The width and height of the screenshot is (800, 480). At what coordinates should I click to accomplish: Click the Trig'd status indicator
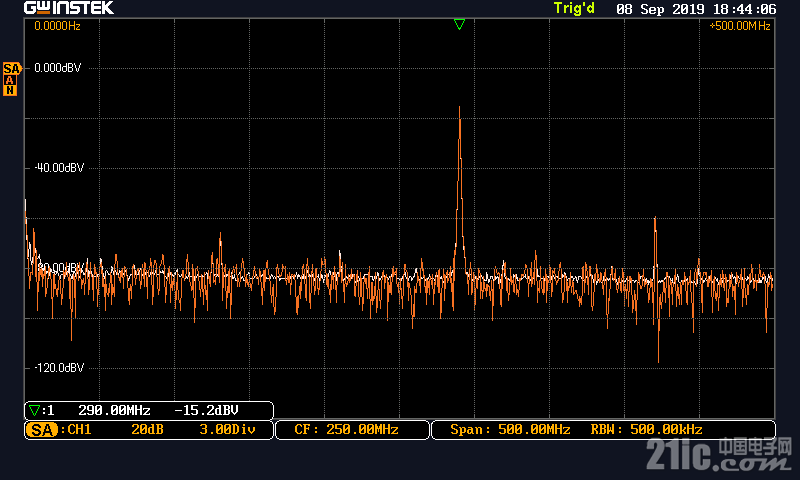[574, 8]
